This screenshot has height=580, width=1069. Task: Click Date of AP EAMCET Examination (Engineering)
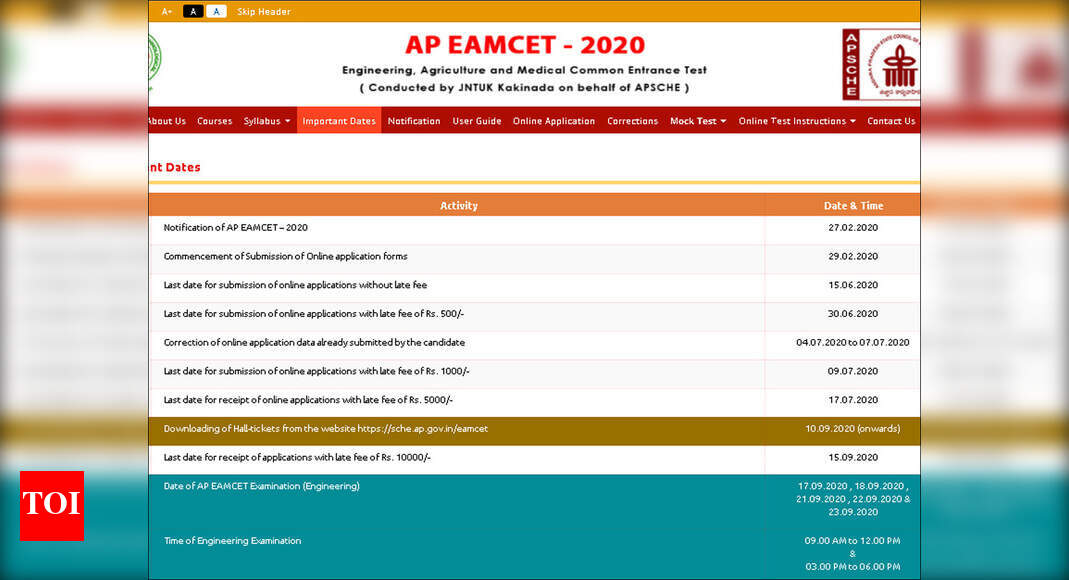click(261, 486)
